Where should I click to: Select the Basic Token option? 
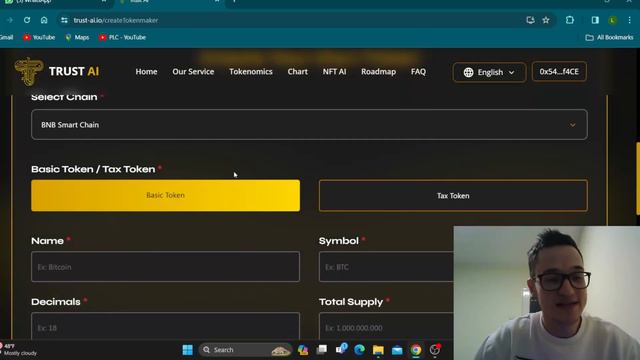pyautogui.click(x=165, y=196)
